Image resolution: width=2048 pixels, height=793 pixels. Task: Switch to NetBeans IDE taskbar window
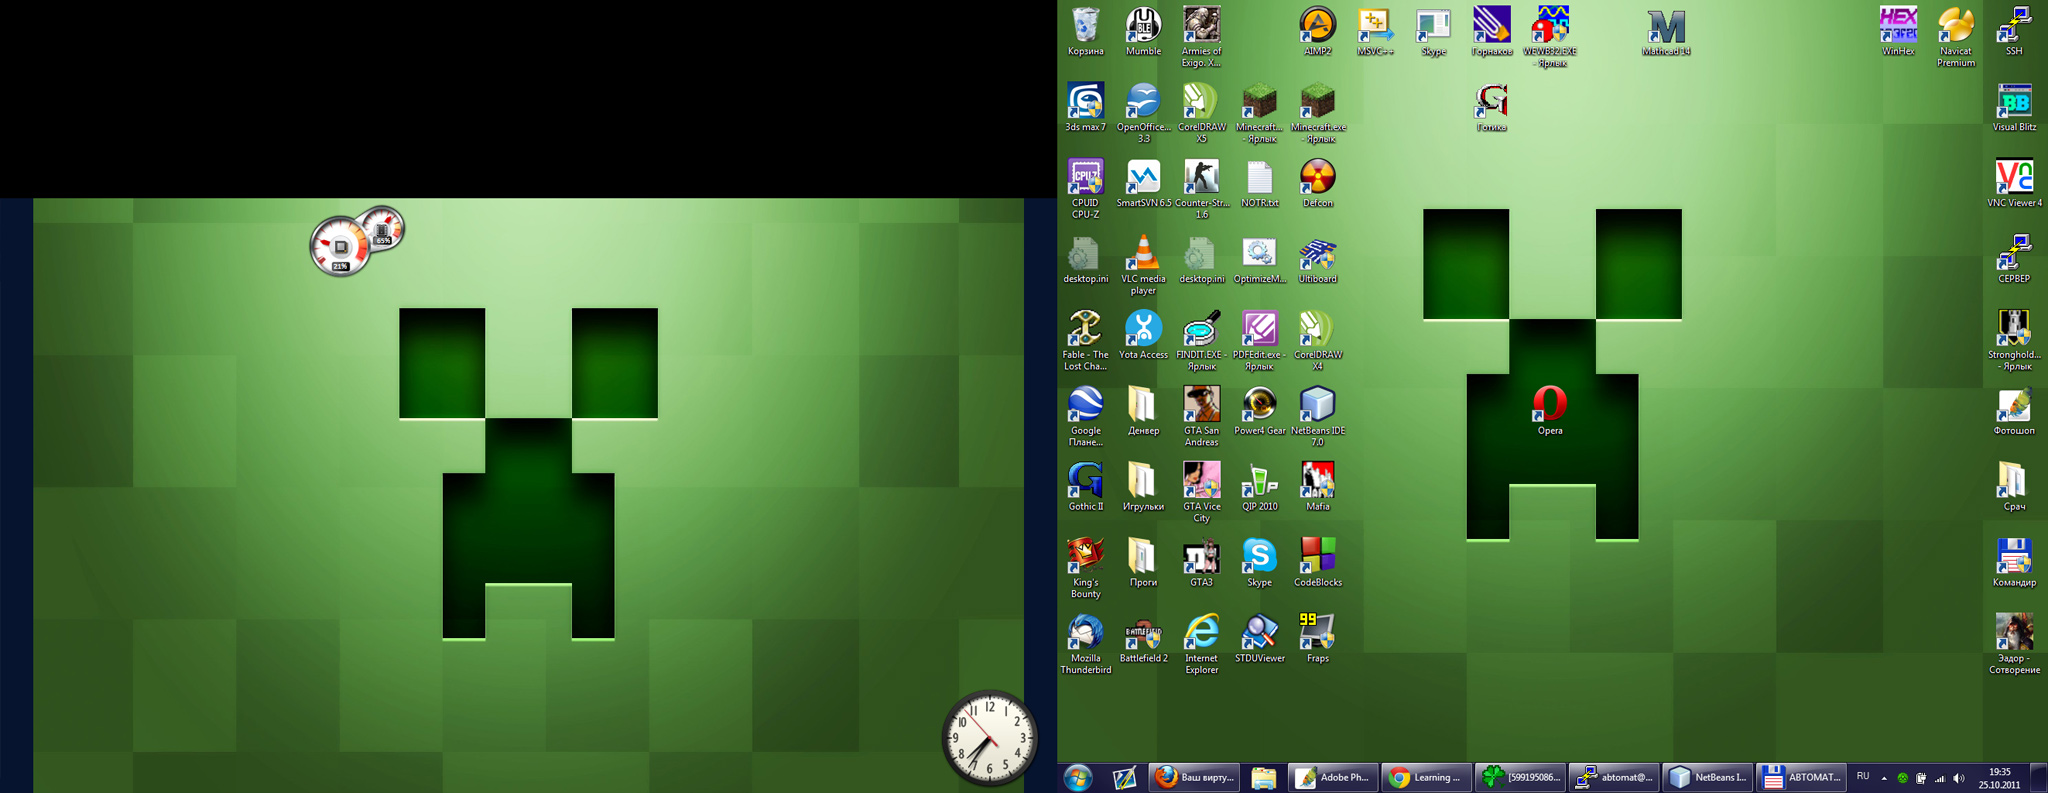(1709, 777)
